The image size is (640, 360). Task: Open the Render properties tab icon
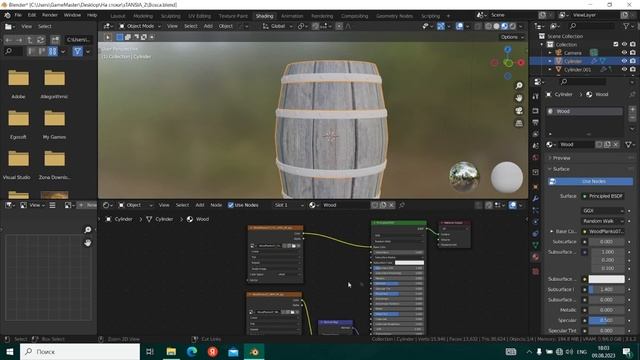pyautogui.click(x=536, y=111)
